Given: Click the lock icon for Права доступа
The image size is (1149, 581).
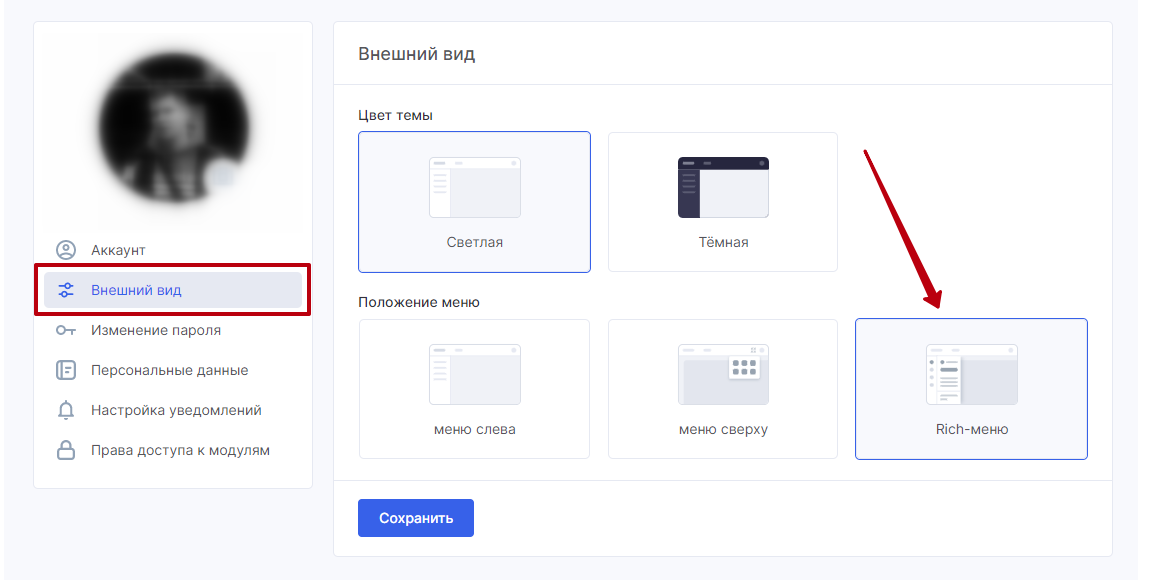Looking at the screenshot, I should (66, 450).
